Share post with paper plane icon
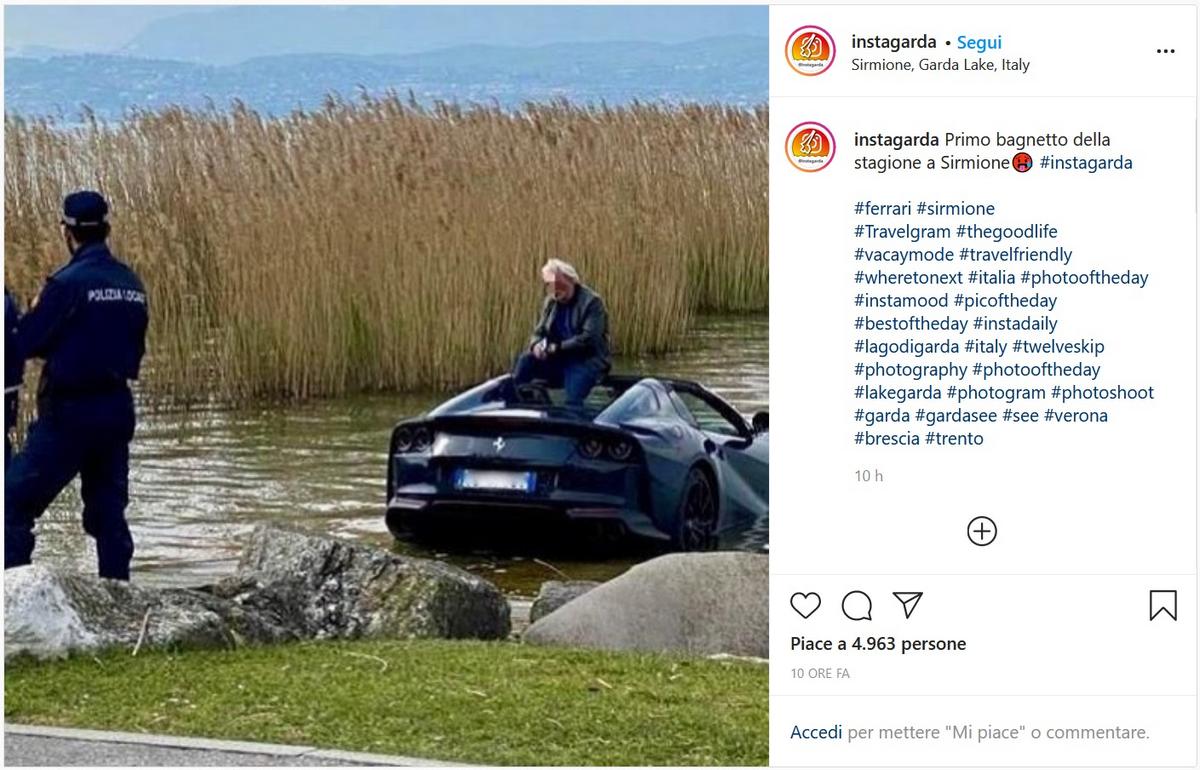Viewport: 1200px width, 770px height. (907, 605)
